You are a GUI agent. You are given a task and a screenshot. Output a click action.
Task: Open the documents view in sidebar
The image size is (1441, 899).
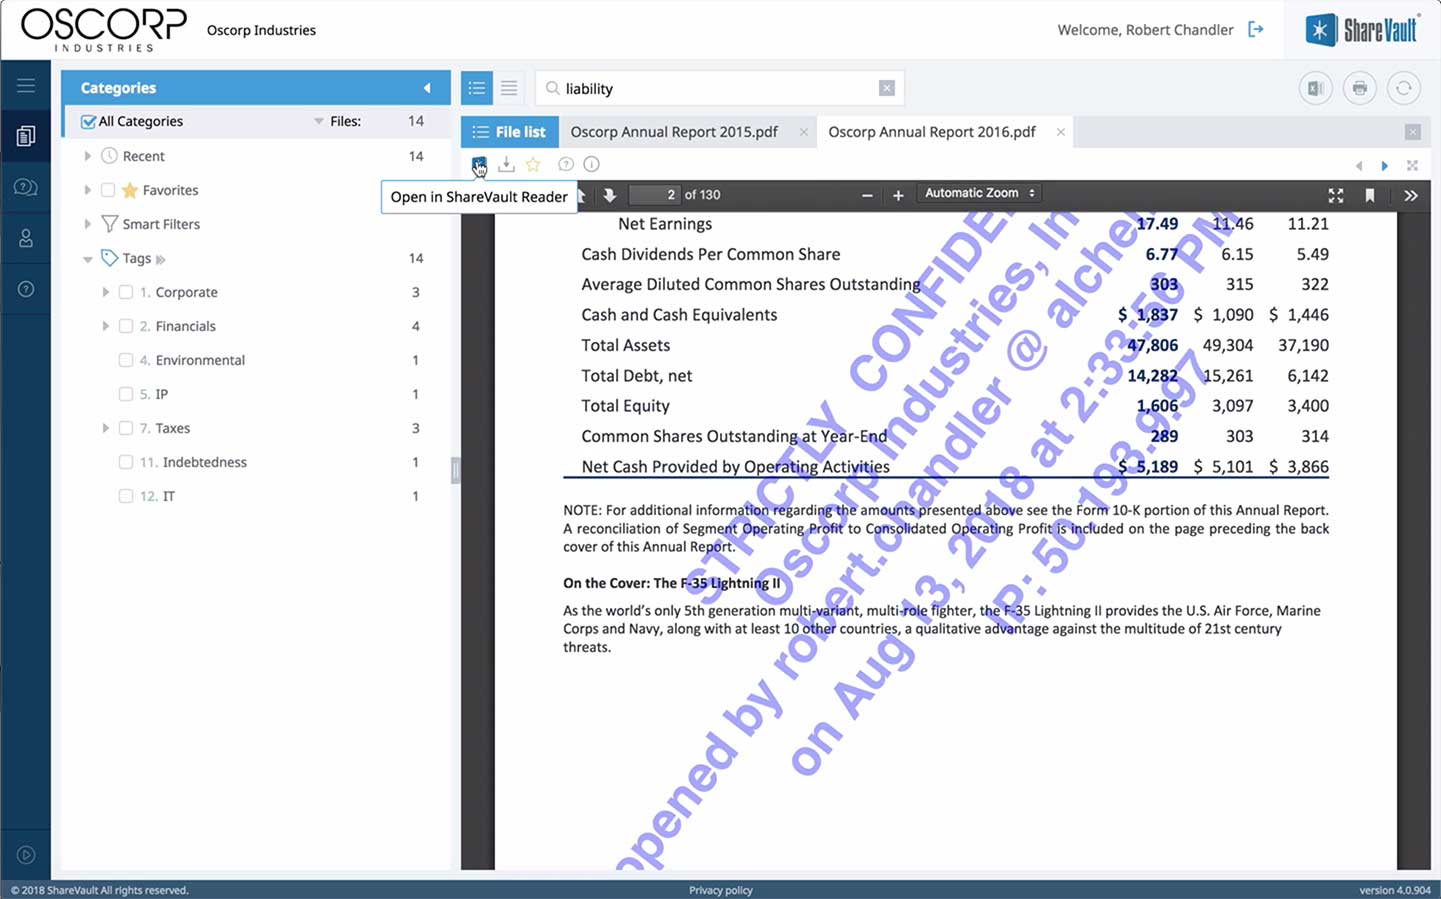[x=26, y=135]
